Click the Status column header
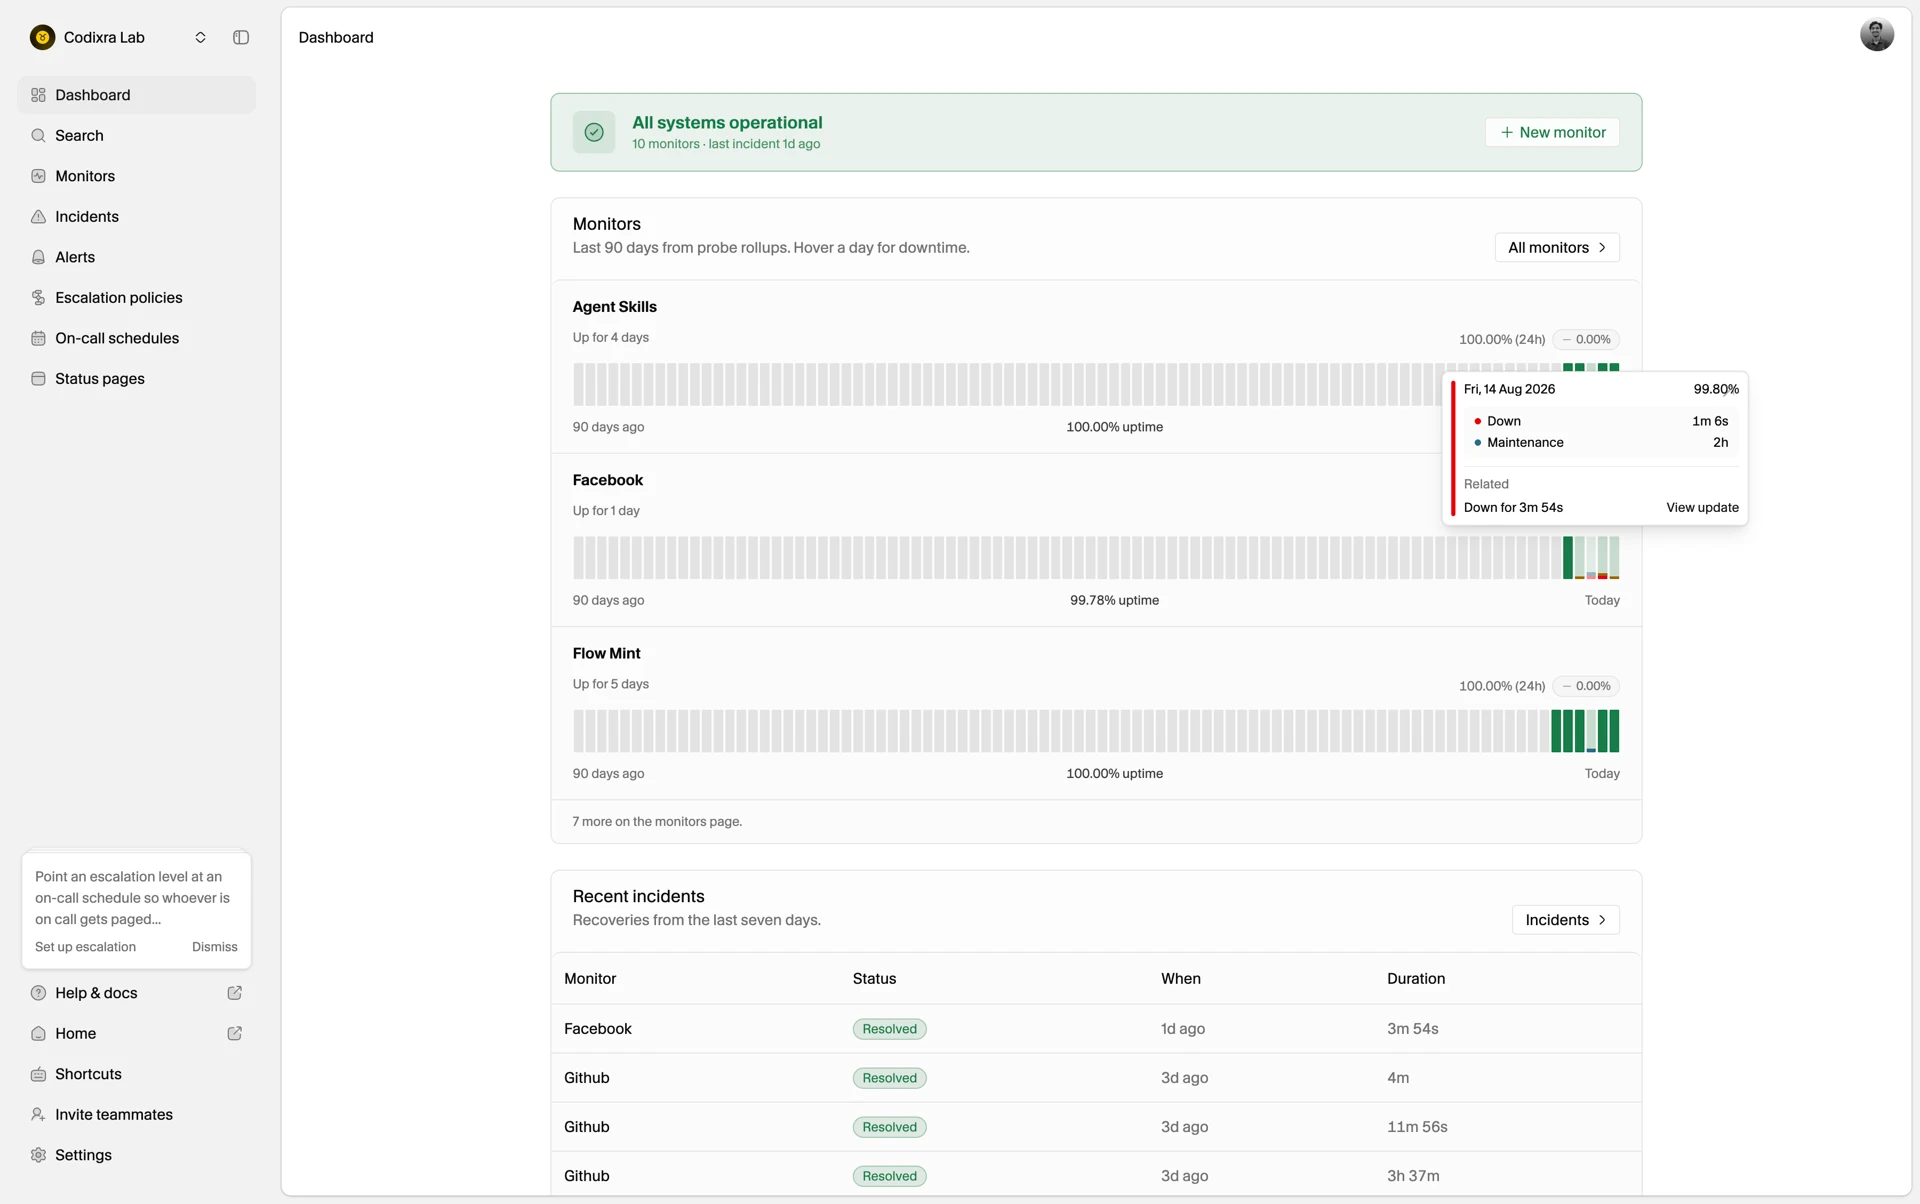Screen dimensions: 1920x1204 pyautogui.click(x=874, y=979)
